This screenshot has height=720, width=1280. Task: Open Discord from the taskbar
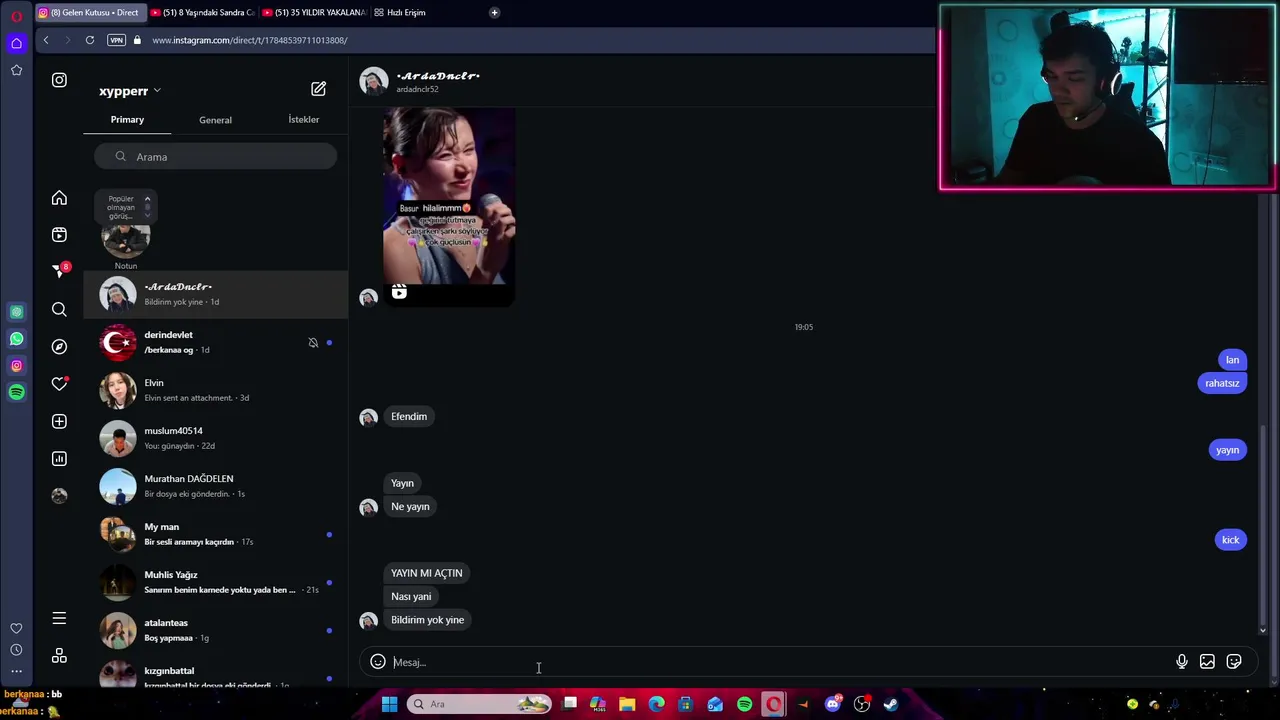[x=833, y=704]
